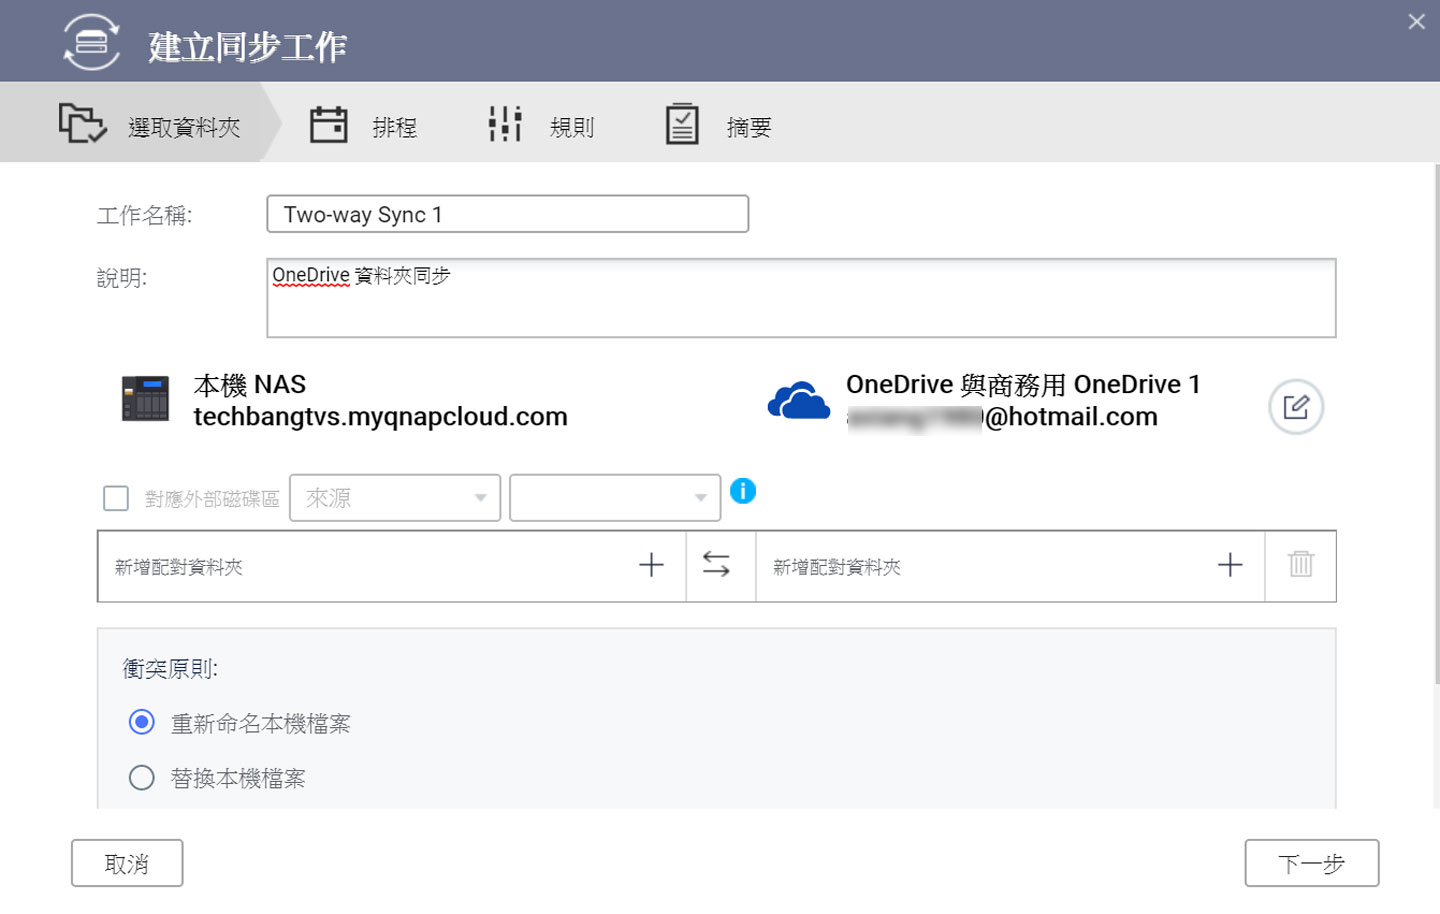
Task: Select the 替換本機檔案 conflict option
Action: 142,777
